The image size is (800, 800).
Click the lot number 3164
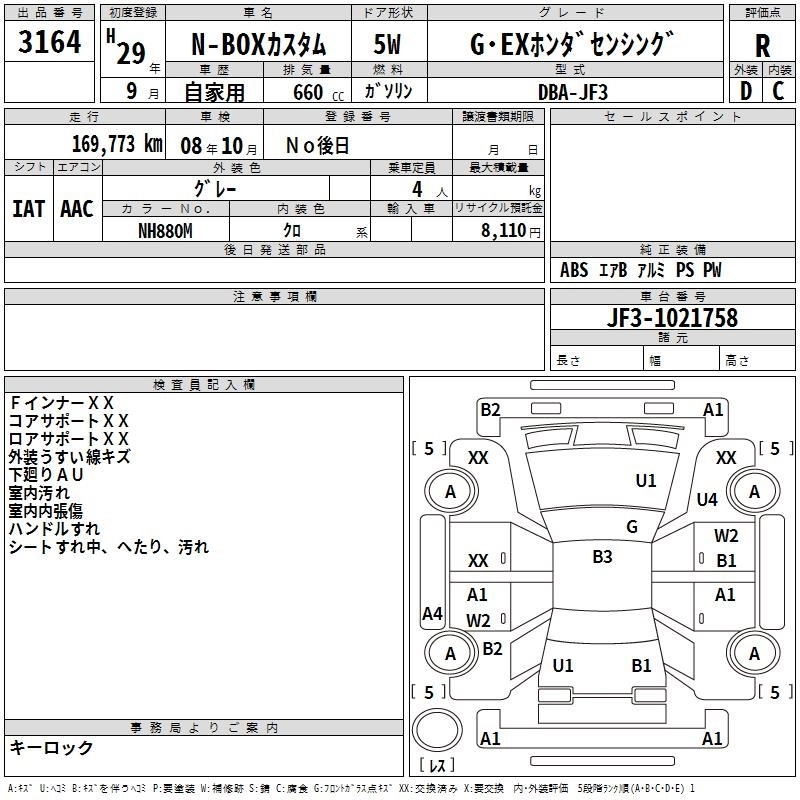pyautogui.click(x=49, y=42)
